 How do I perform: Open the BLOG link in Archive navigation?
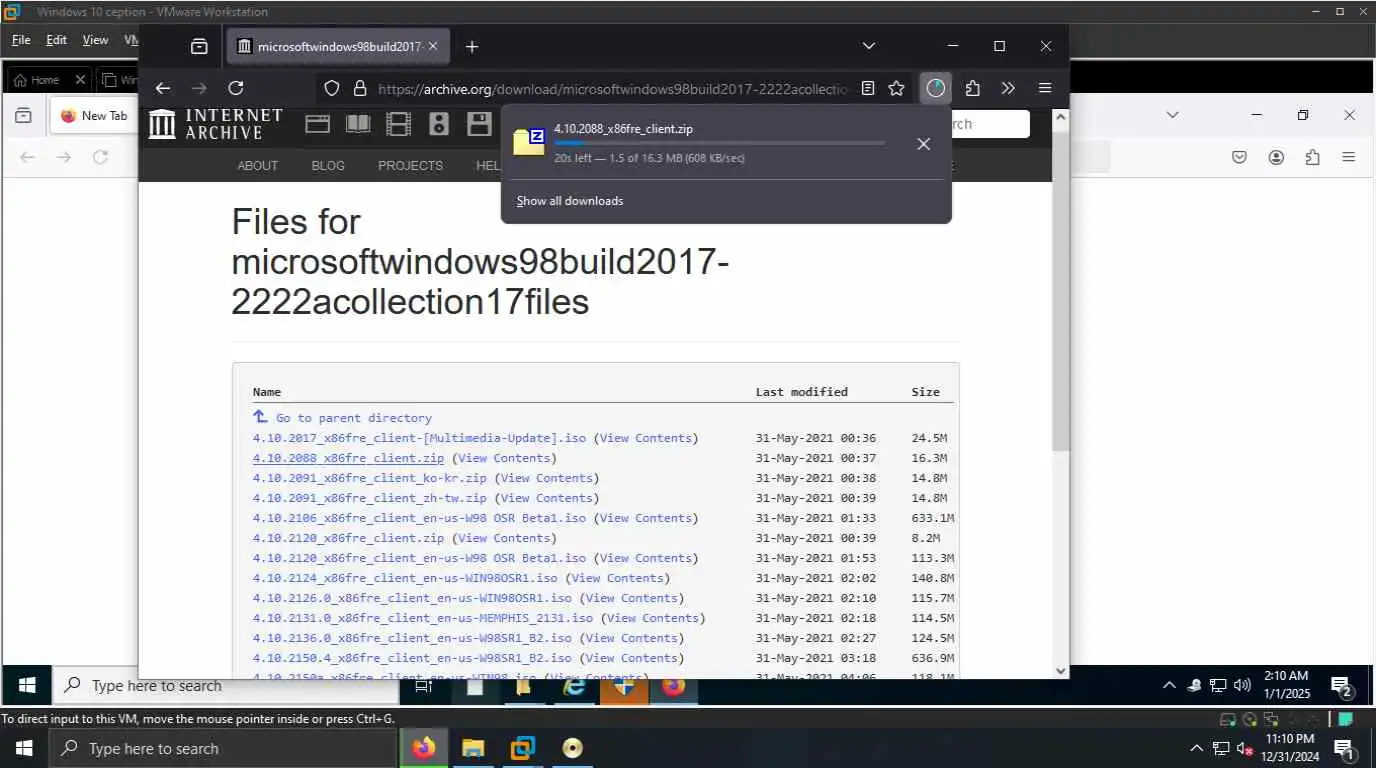pos(328,166)
